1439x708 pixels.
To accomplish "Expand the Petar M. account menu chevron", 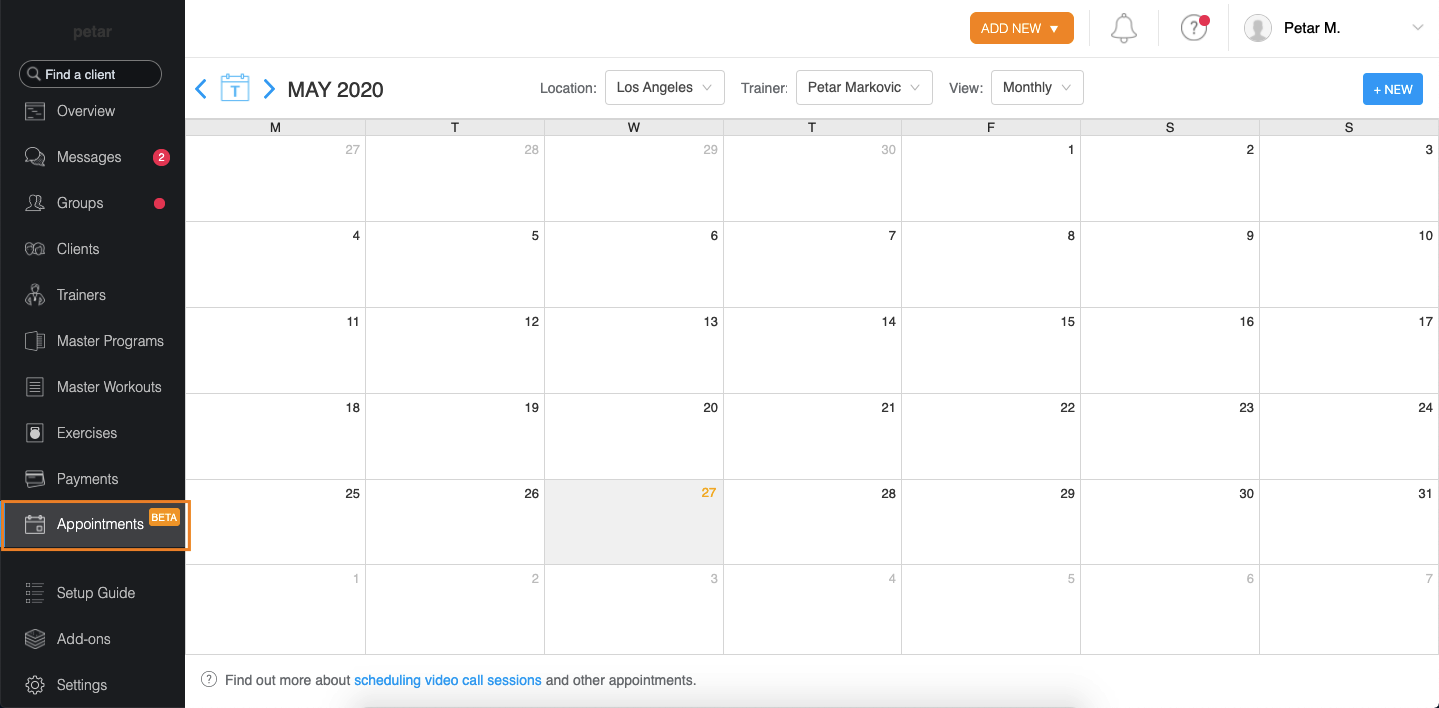I will (x=1417, y=28).
